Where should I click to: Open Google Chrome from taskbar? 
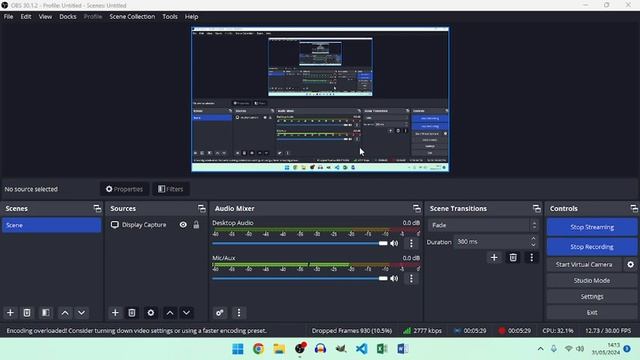[x=258, y=349]
